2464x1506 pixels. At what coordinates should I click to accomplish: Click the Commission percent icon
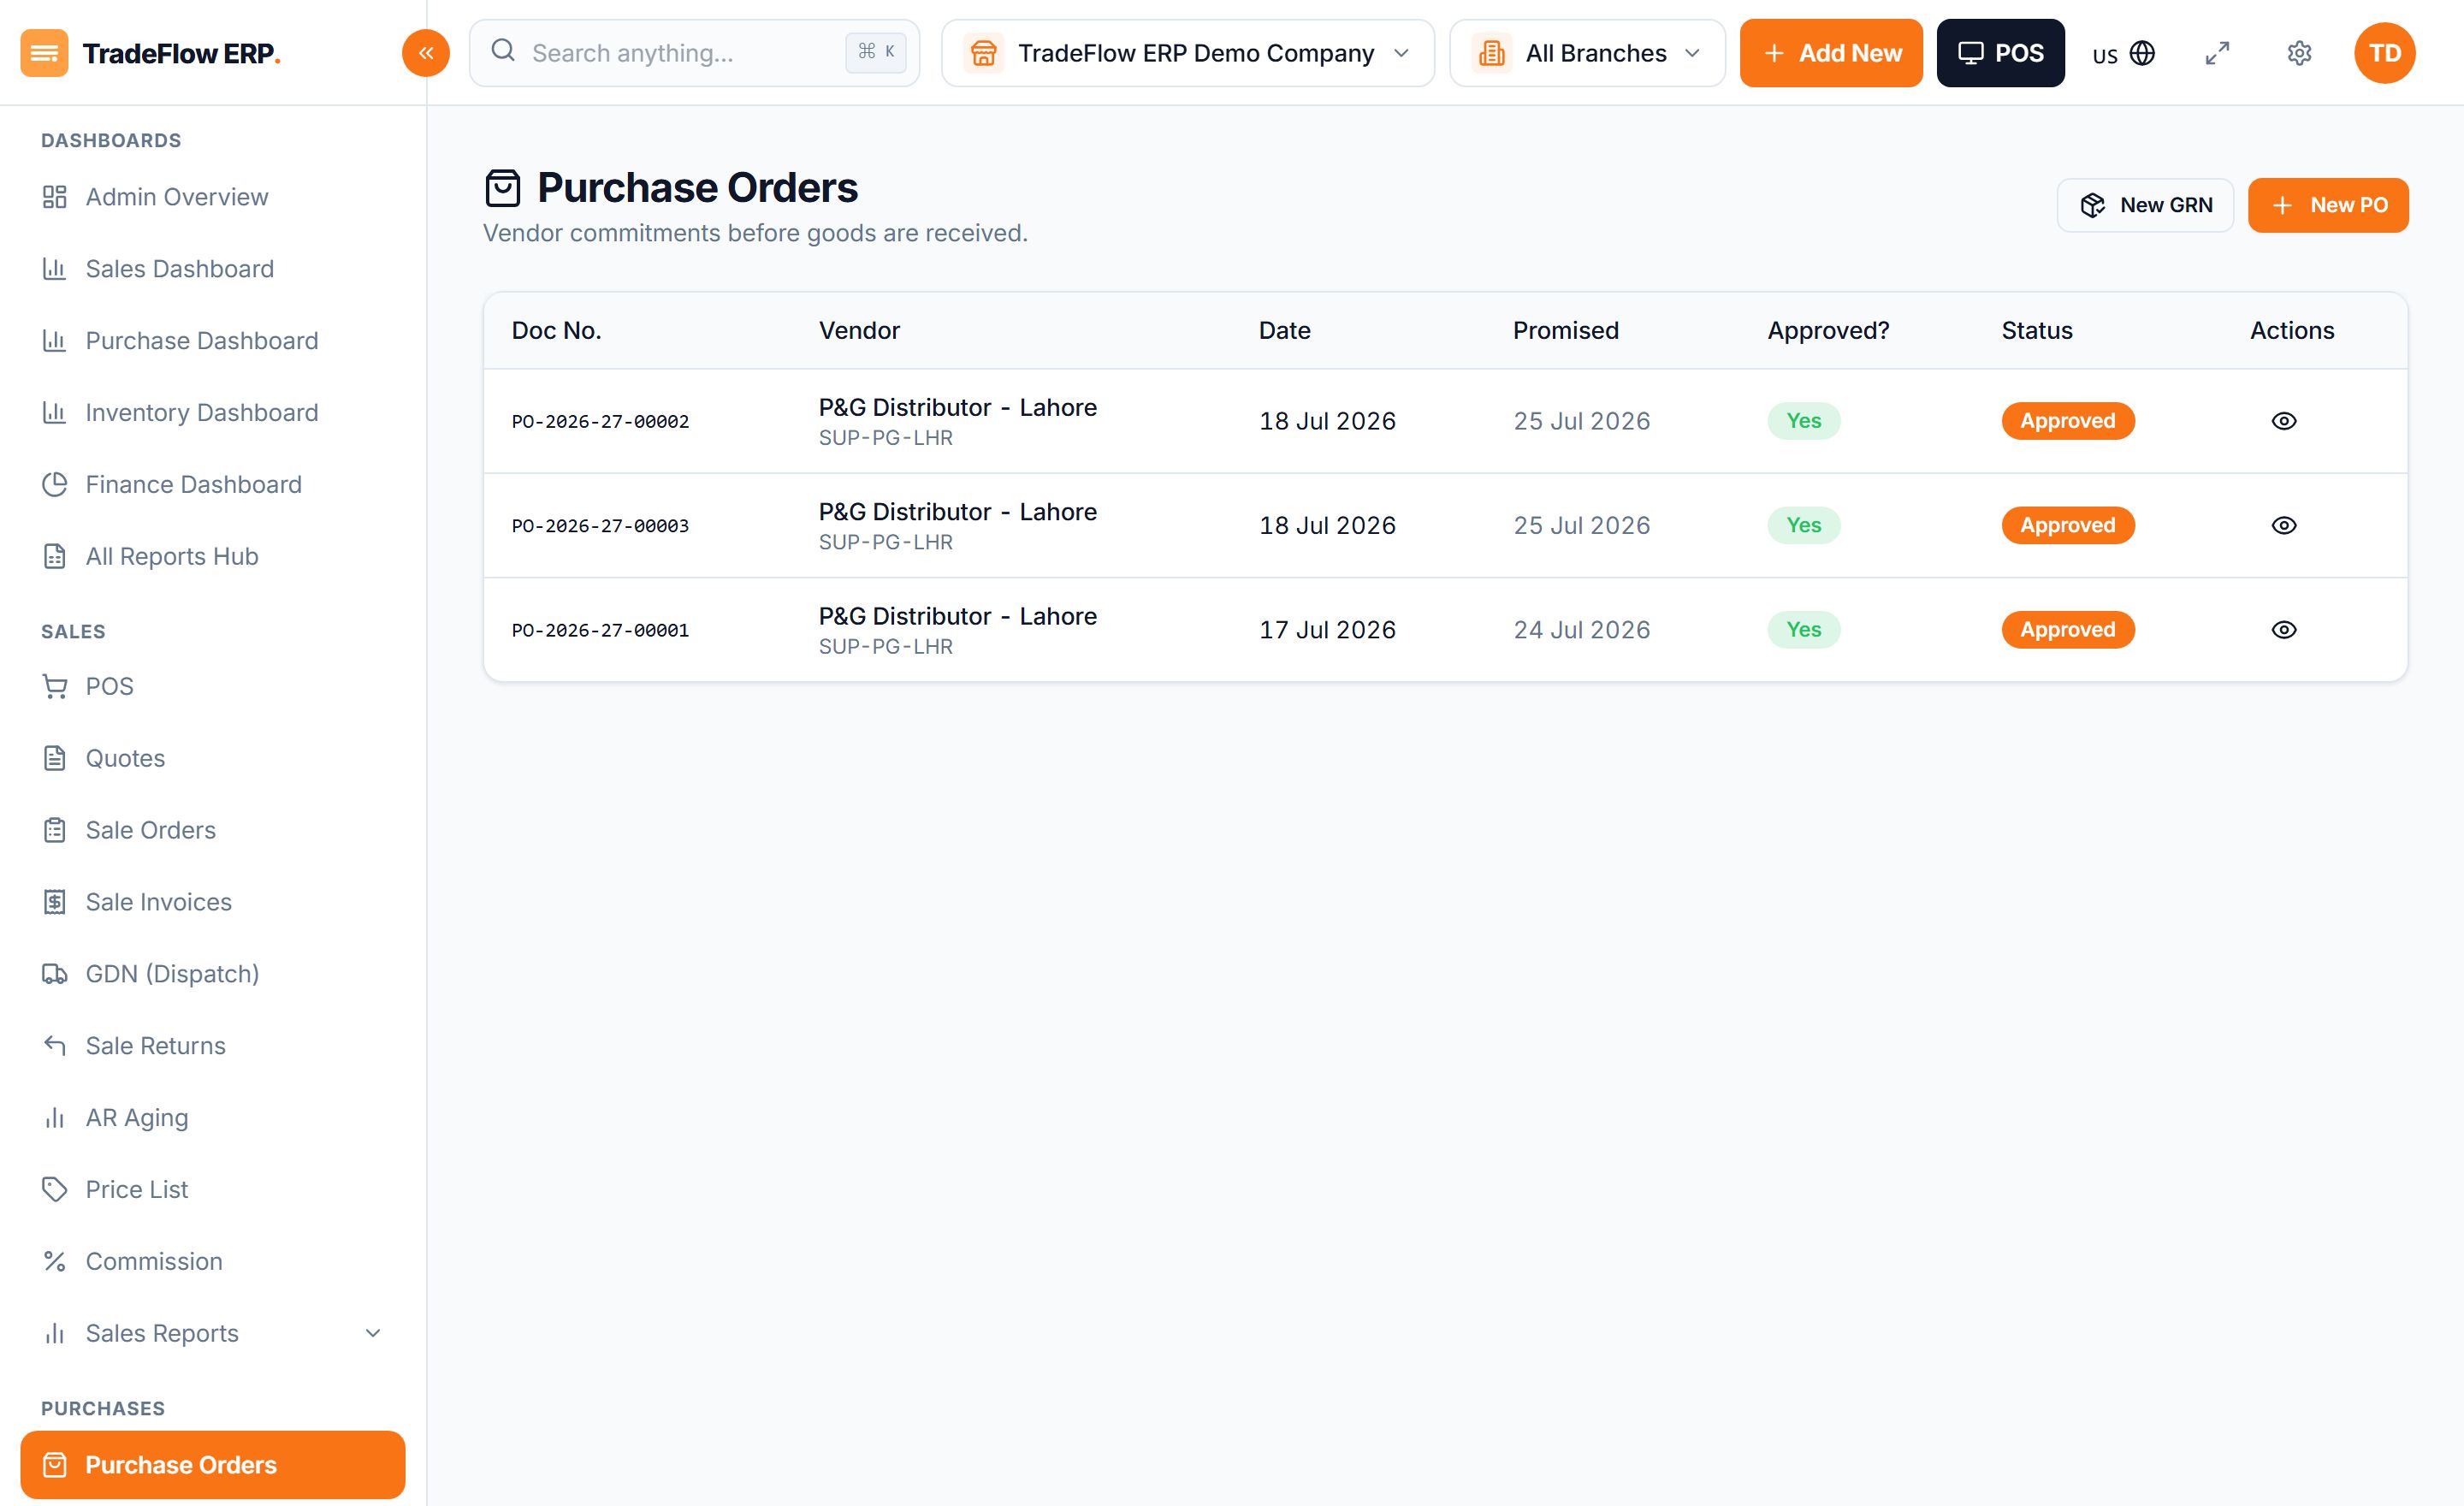(x=54, y=1261)
